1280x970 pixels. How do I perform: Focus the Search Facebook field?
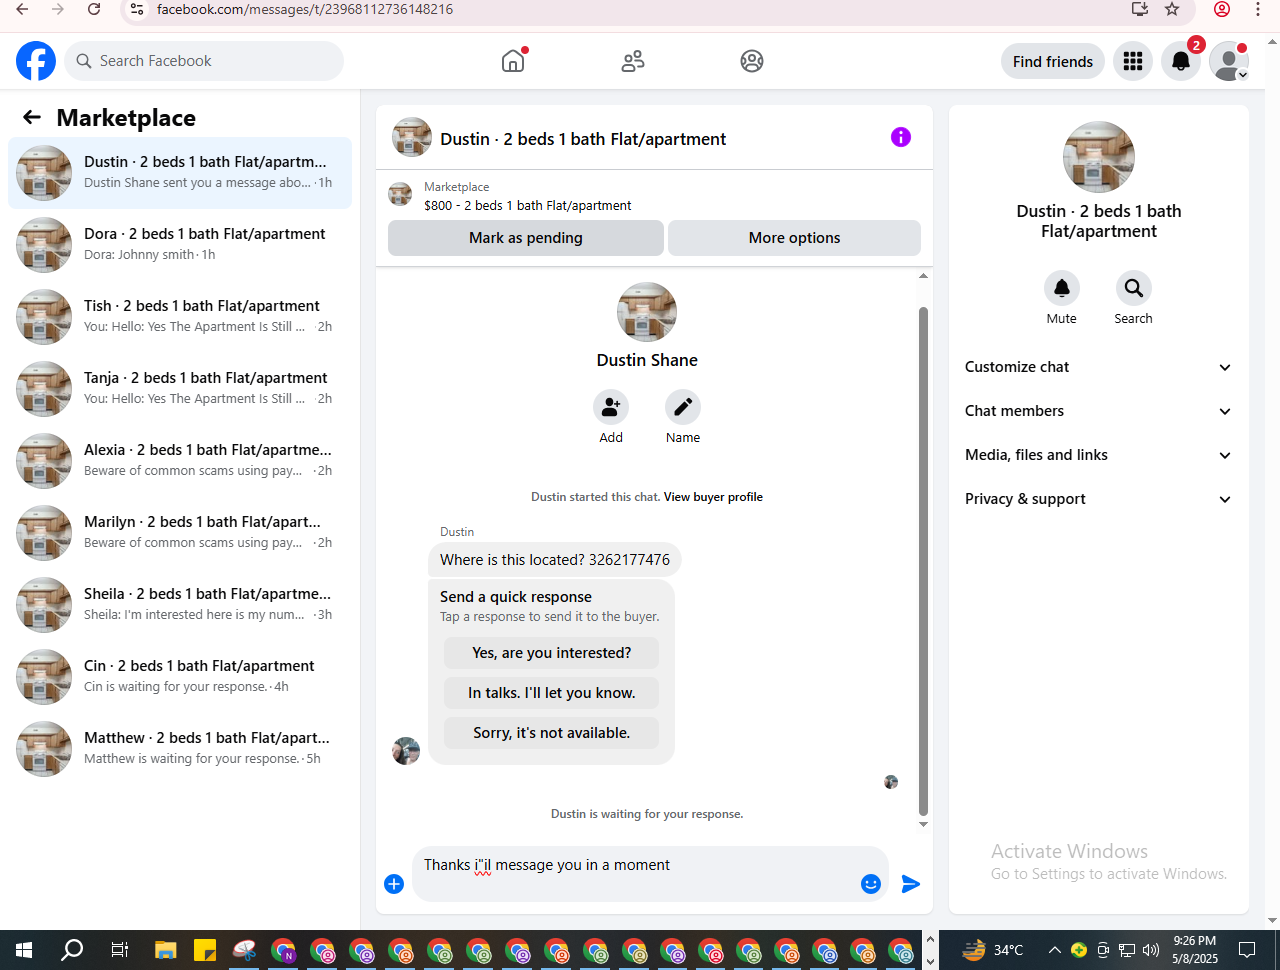(204, 61)
